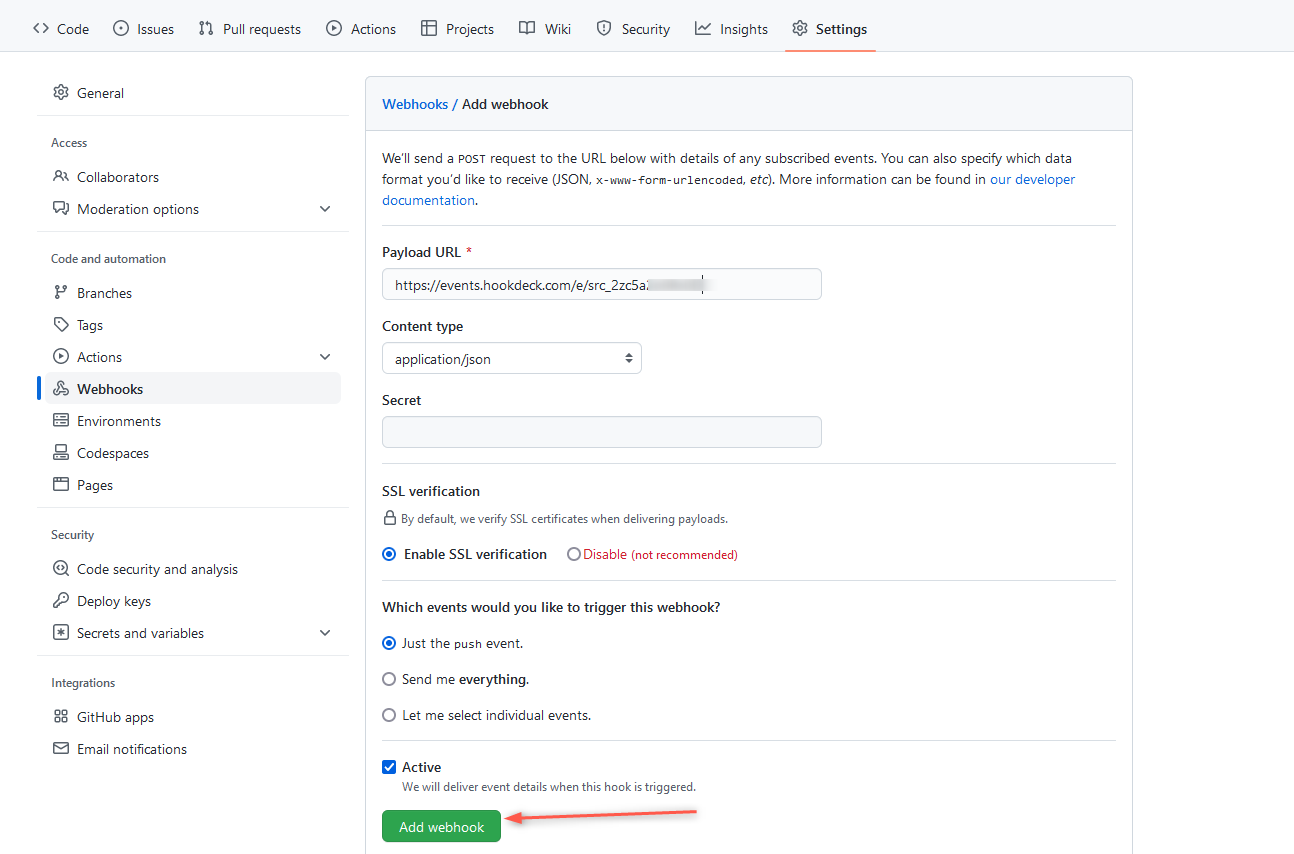The height and width of the screenshot is (854, 1294).
Task: Switch to the Pull requests tab
Action: [249, 28]
